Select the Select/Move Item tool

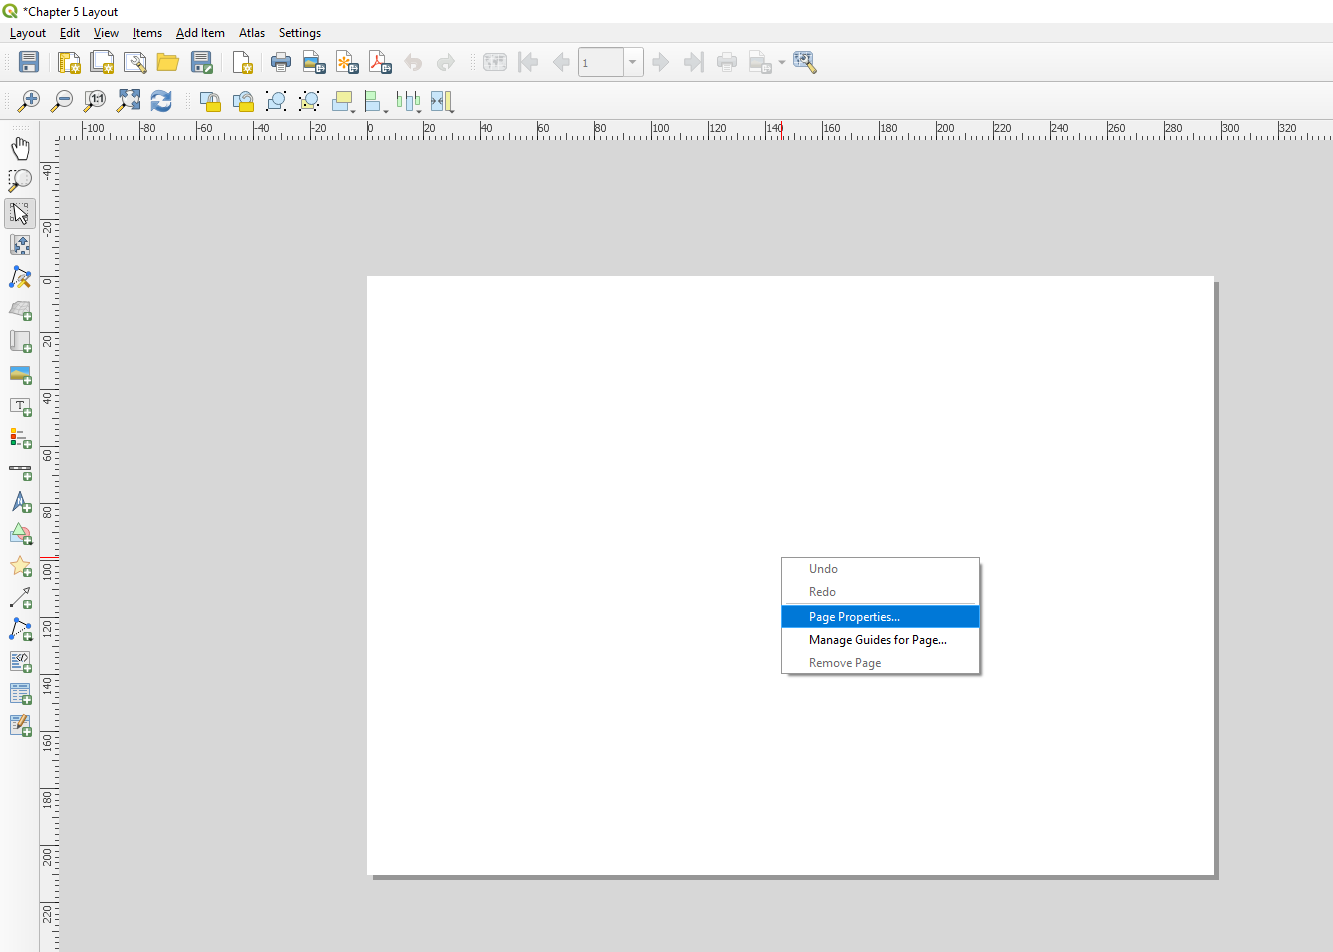tap(20, 212)
